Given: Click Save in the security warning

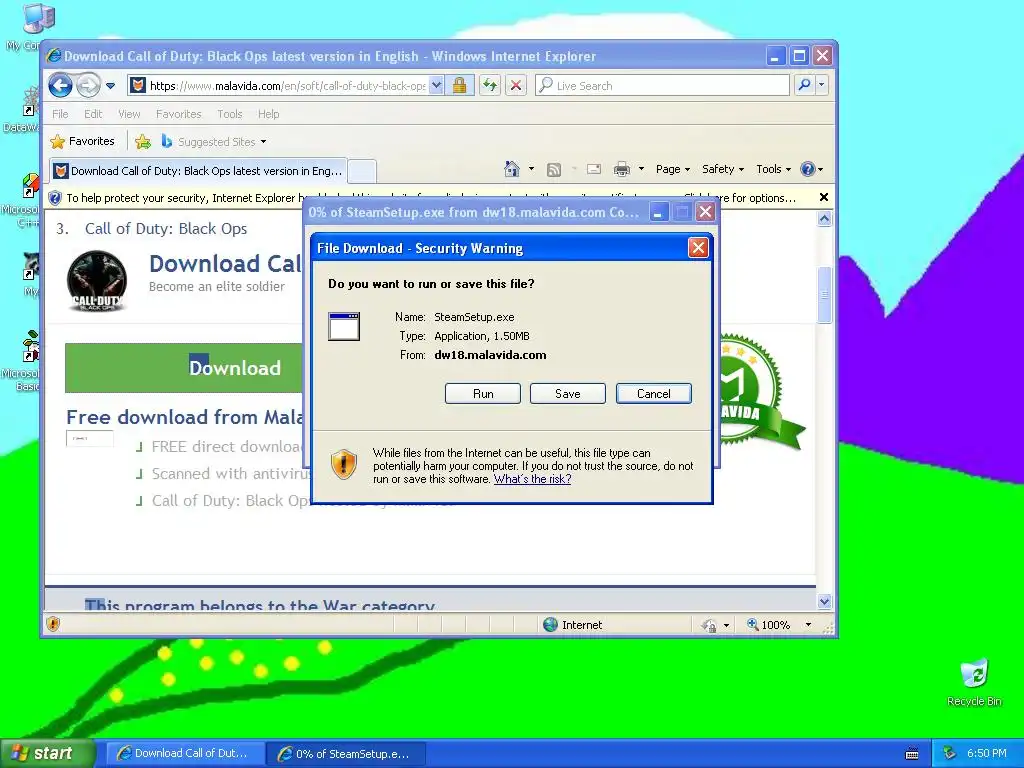Looking at the screenshot, I should coord(568,394).
